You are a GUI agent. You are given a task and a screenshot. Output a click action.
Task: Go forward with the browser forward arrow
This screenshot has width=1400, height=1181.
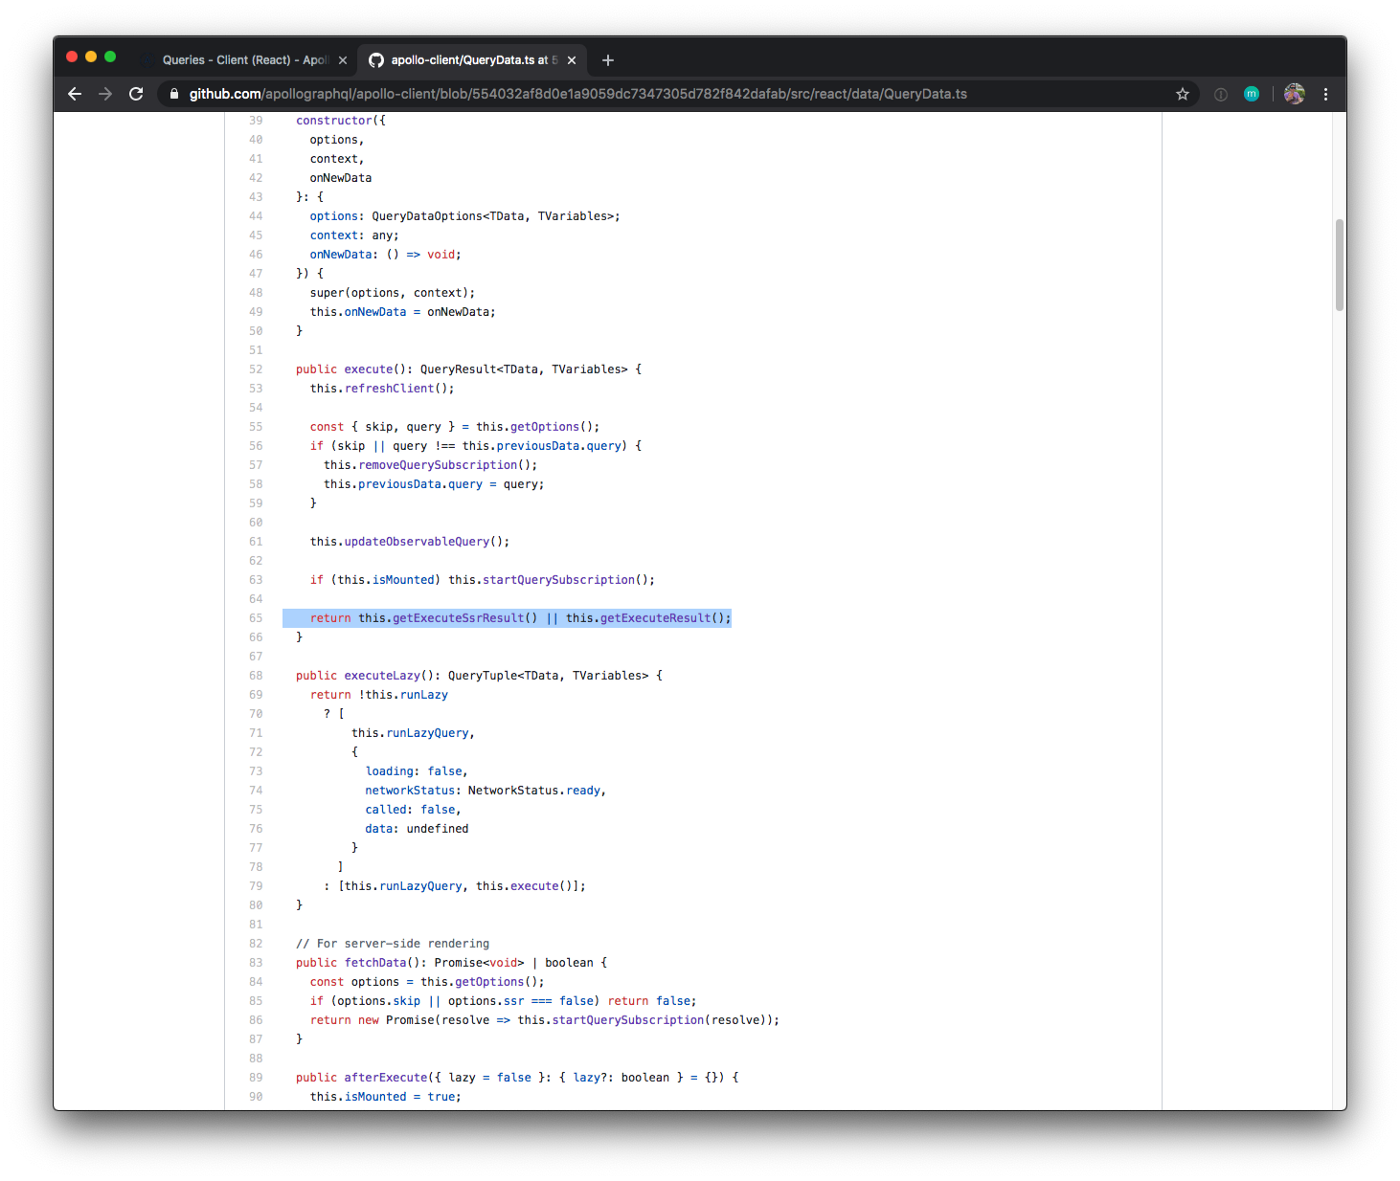click(105, 94)
